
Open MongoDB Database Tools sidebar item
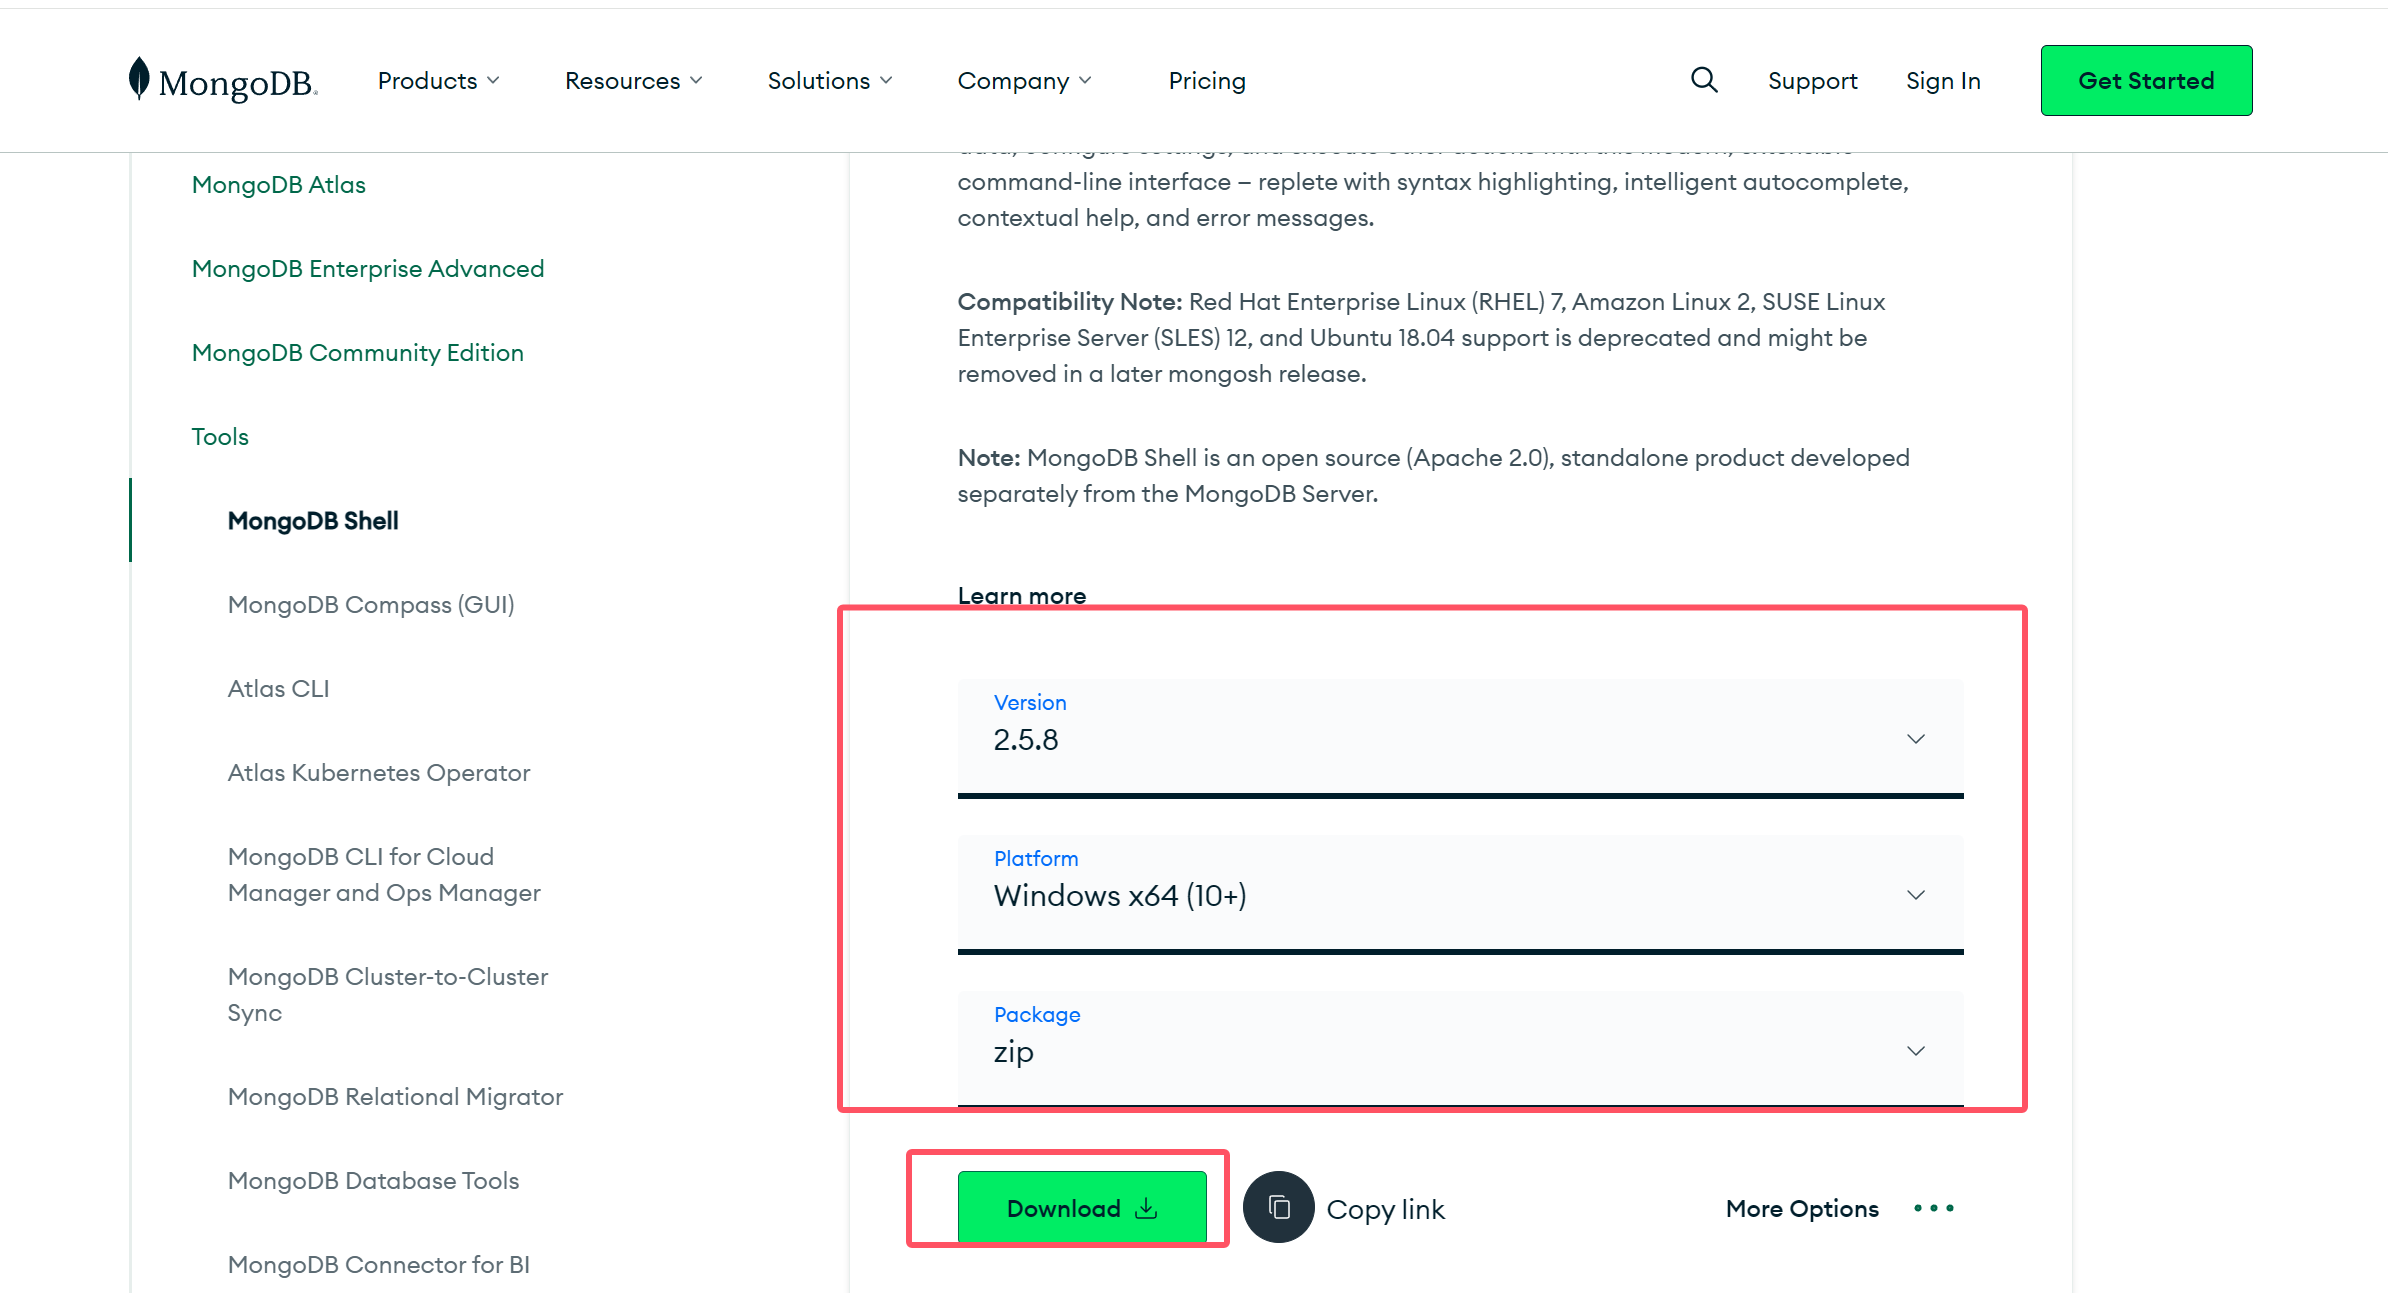pyautogui.click(x=373, y=1181)
